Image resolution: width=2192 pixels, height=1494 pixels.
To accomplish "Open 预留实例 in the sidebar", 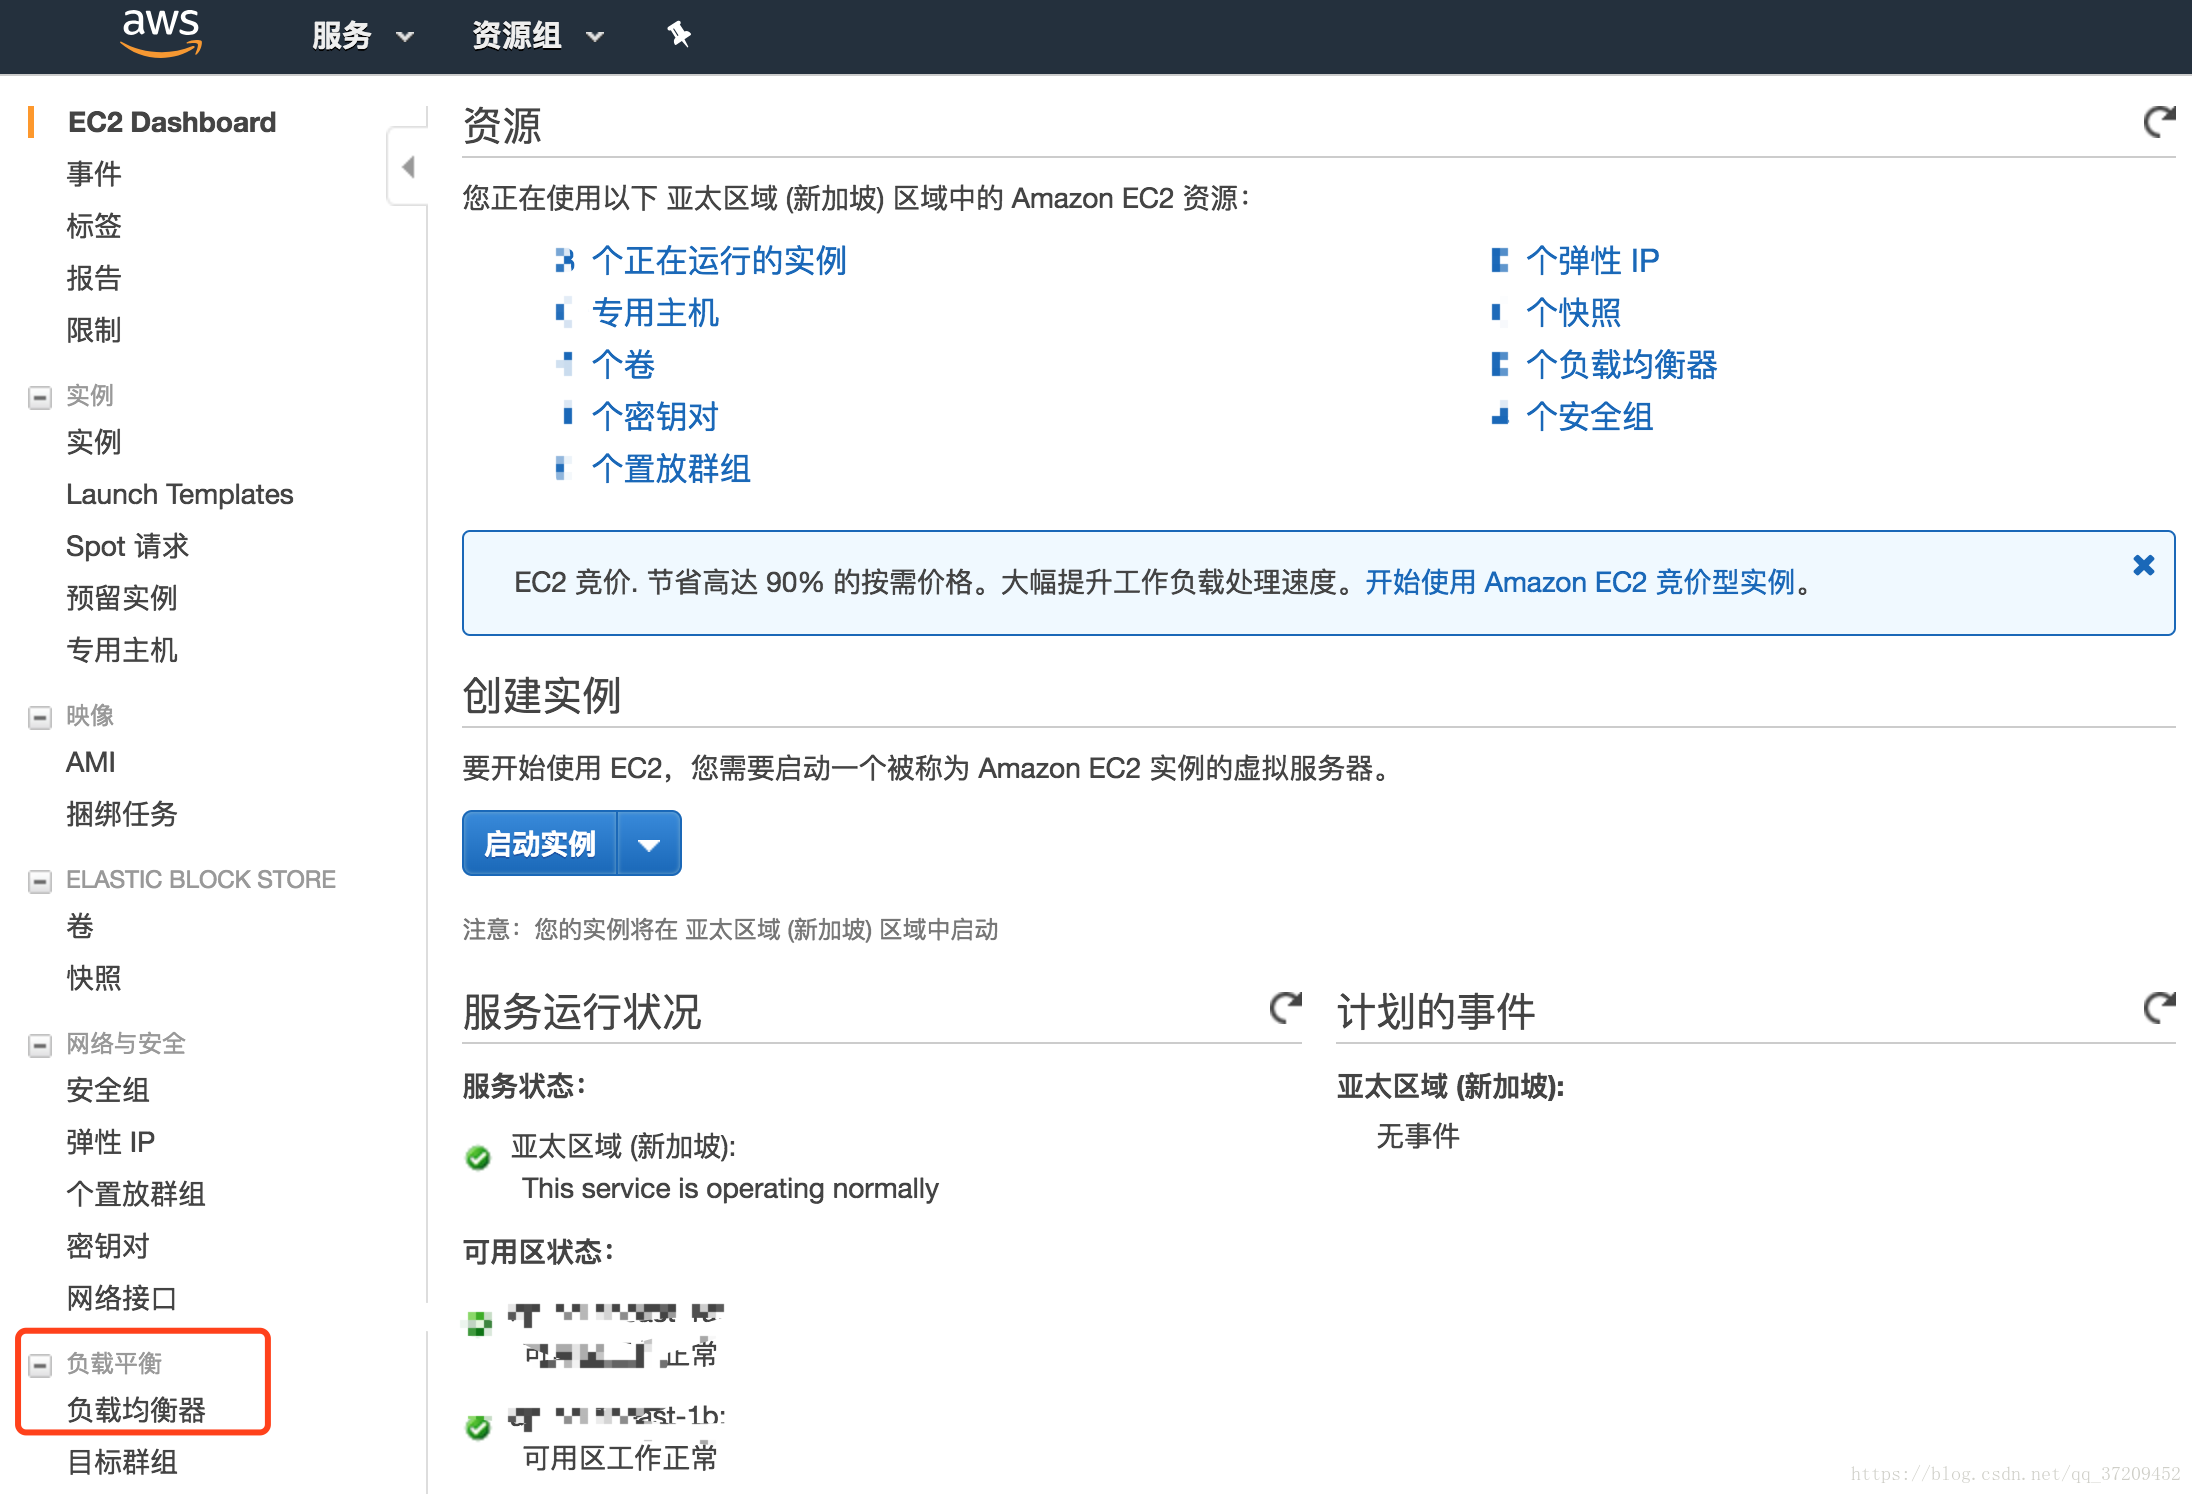I will [x=122, y=598].
